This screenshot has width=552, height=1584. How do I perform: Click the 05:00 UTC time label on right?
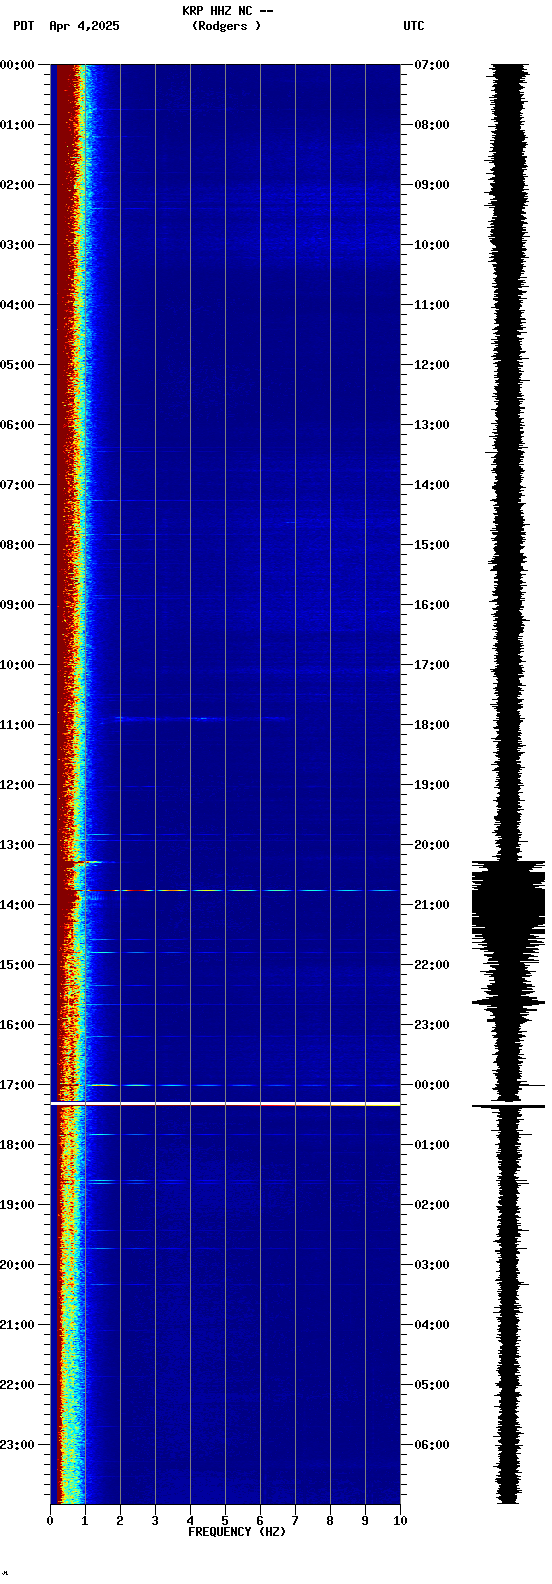pyautogui.click(x=432, y=1385)
